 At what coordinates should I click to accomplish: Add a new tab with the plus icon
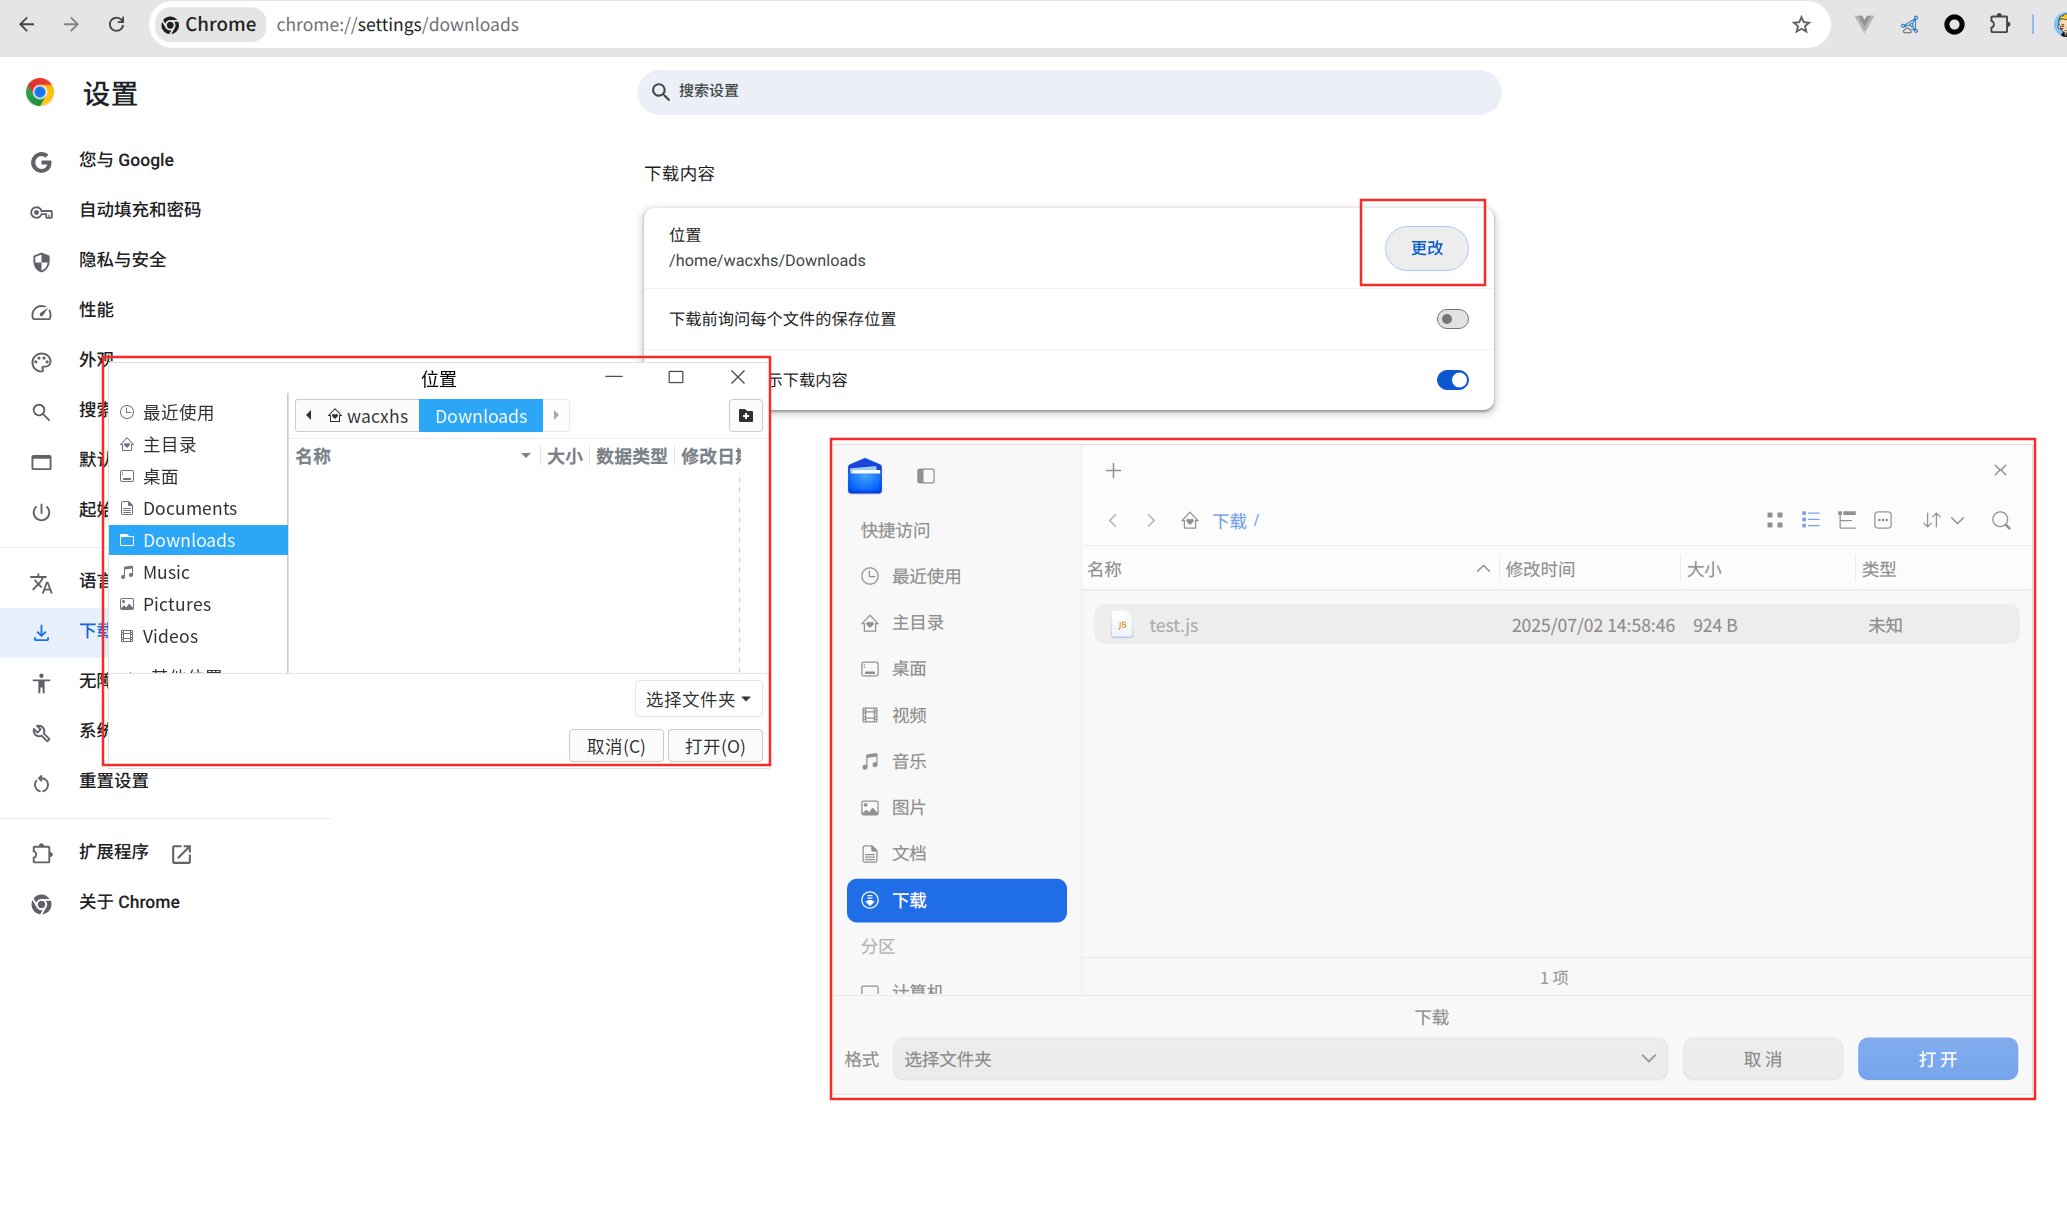click(x=1113, y=470)
